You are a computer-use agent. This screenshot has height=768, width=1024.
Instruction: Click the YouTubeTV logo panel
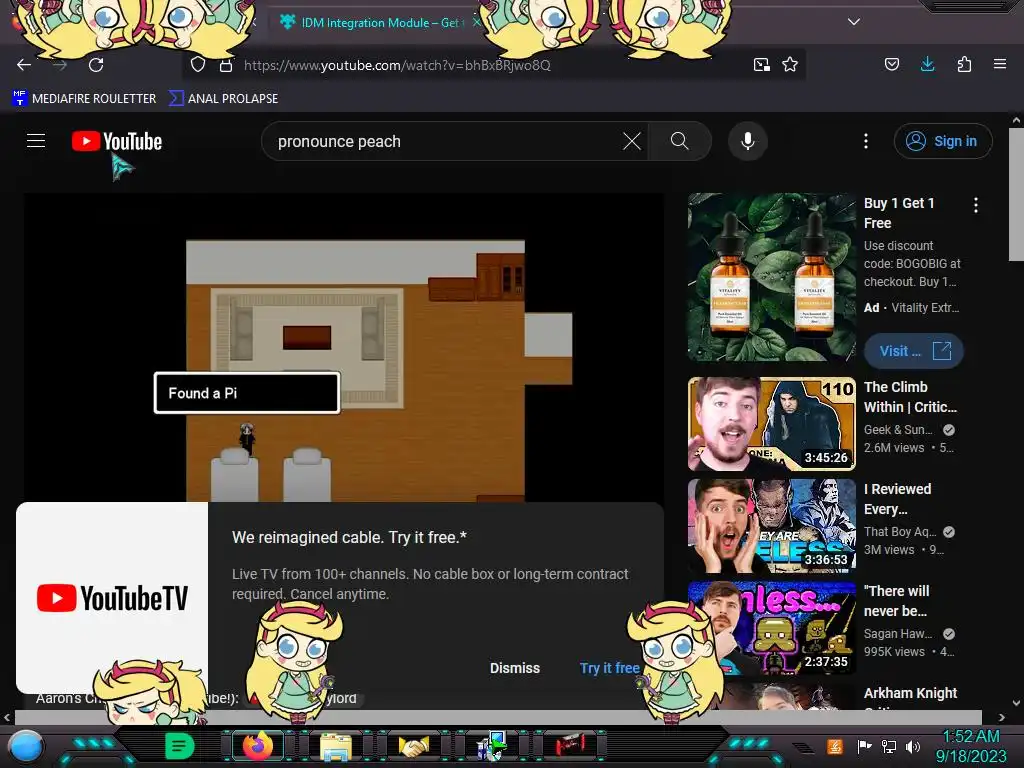112,598
